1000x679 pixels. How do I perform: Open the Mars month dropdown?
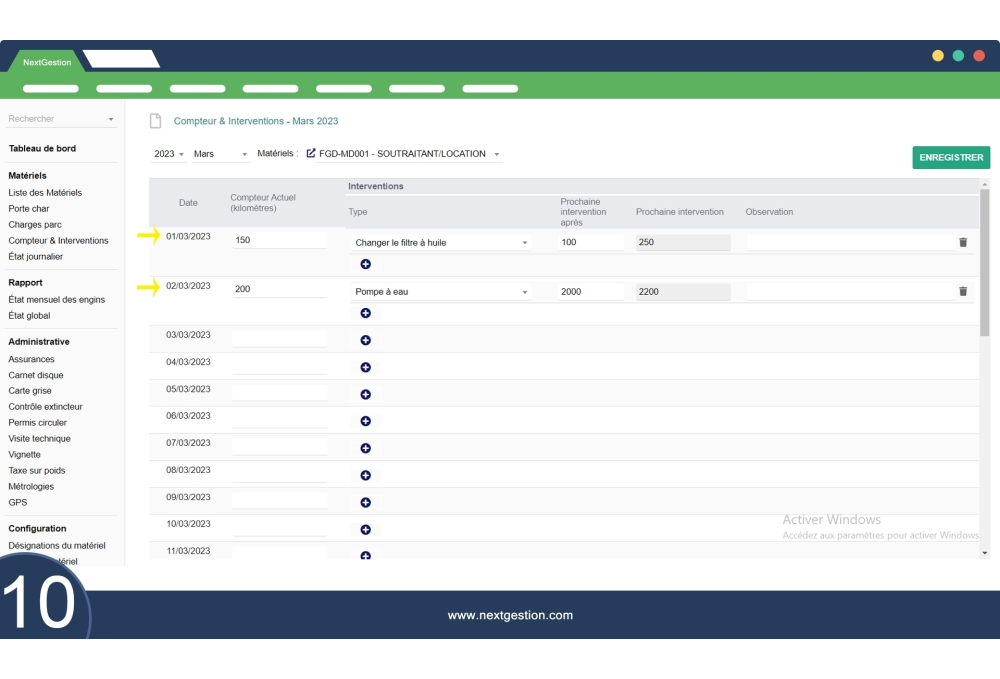220,154
